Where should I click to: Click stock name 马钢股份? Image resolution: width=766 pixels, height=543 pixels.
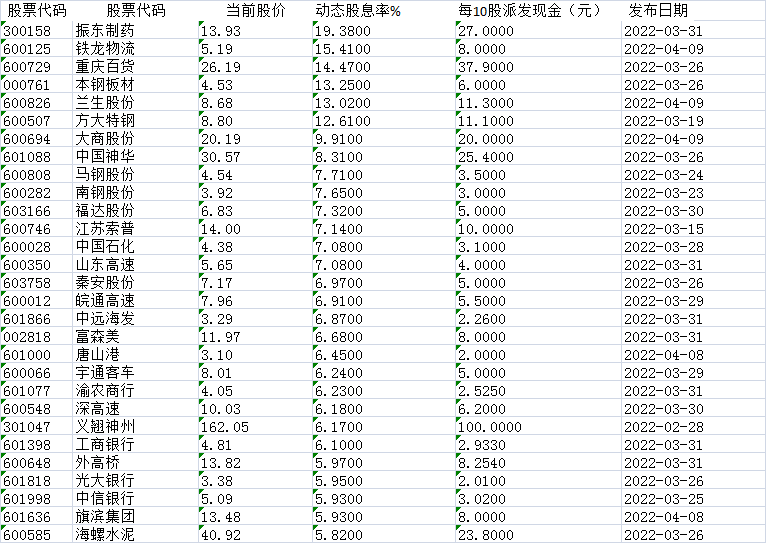click(105, 175)
